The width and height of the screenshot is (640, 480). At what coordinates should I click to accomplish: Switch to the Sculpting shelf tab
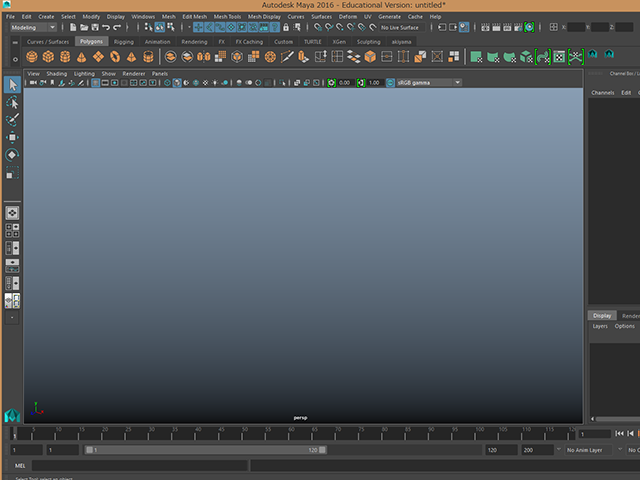[368, 42]
